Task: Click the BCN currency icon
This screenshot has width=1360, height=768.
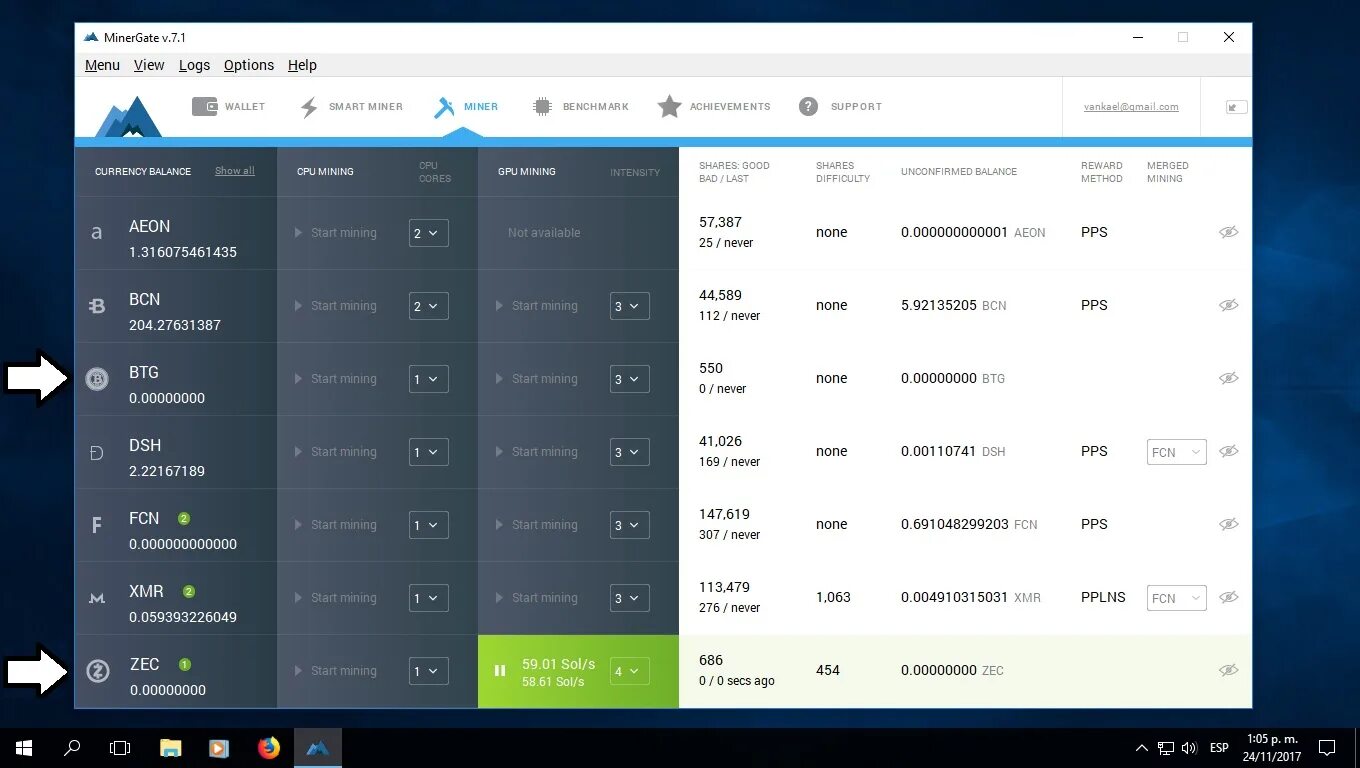Action: tap(97, 306)
